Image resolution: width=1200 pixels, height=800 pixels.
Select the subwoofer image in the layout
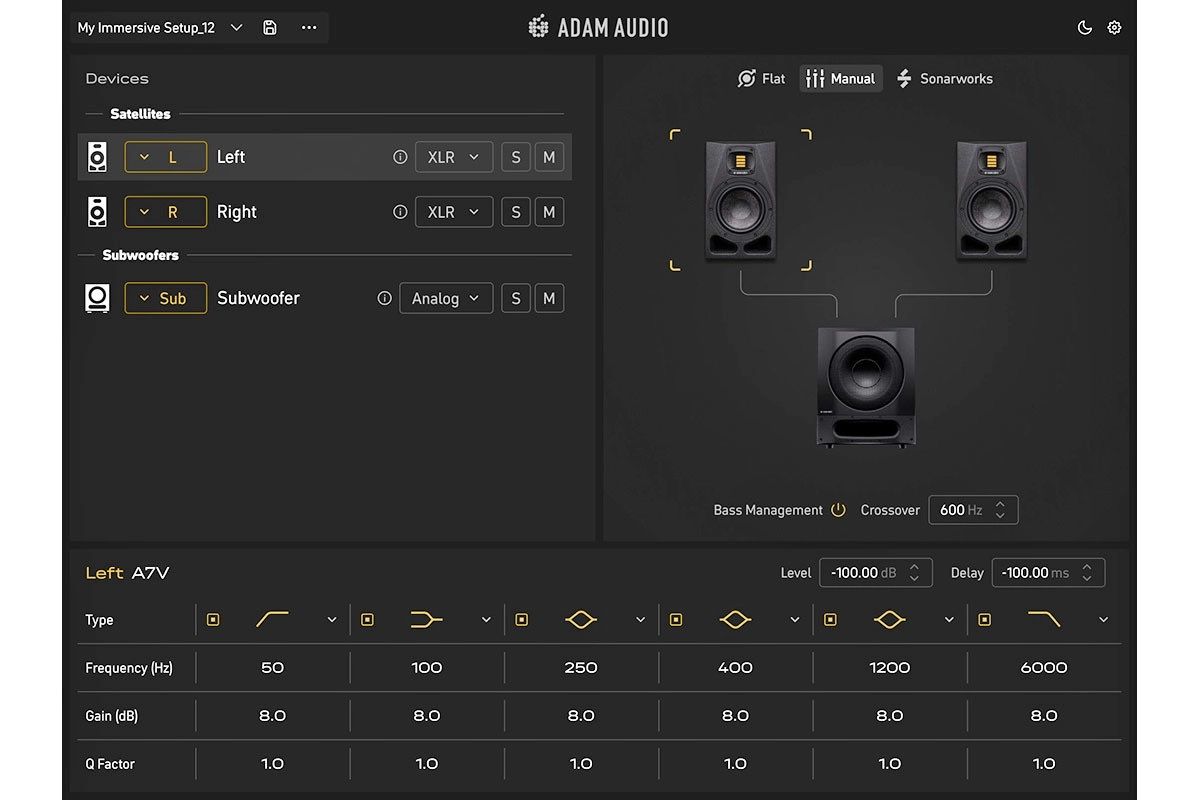[x=866, y=387]
